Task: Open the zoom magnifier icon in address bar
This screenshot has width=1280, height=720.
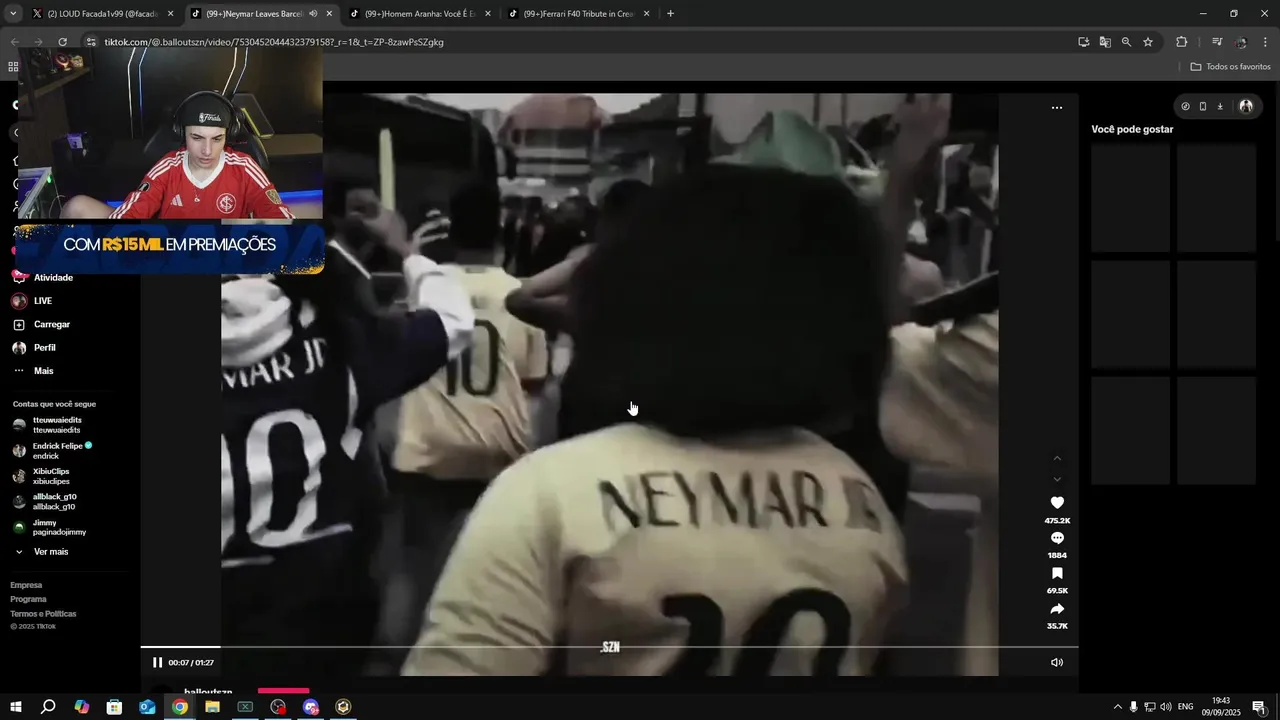Action: [x=1126, y=42]
